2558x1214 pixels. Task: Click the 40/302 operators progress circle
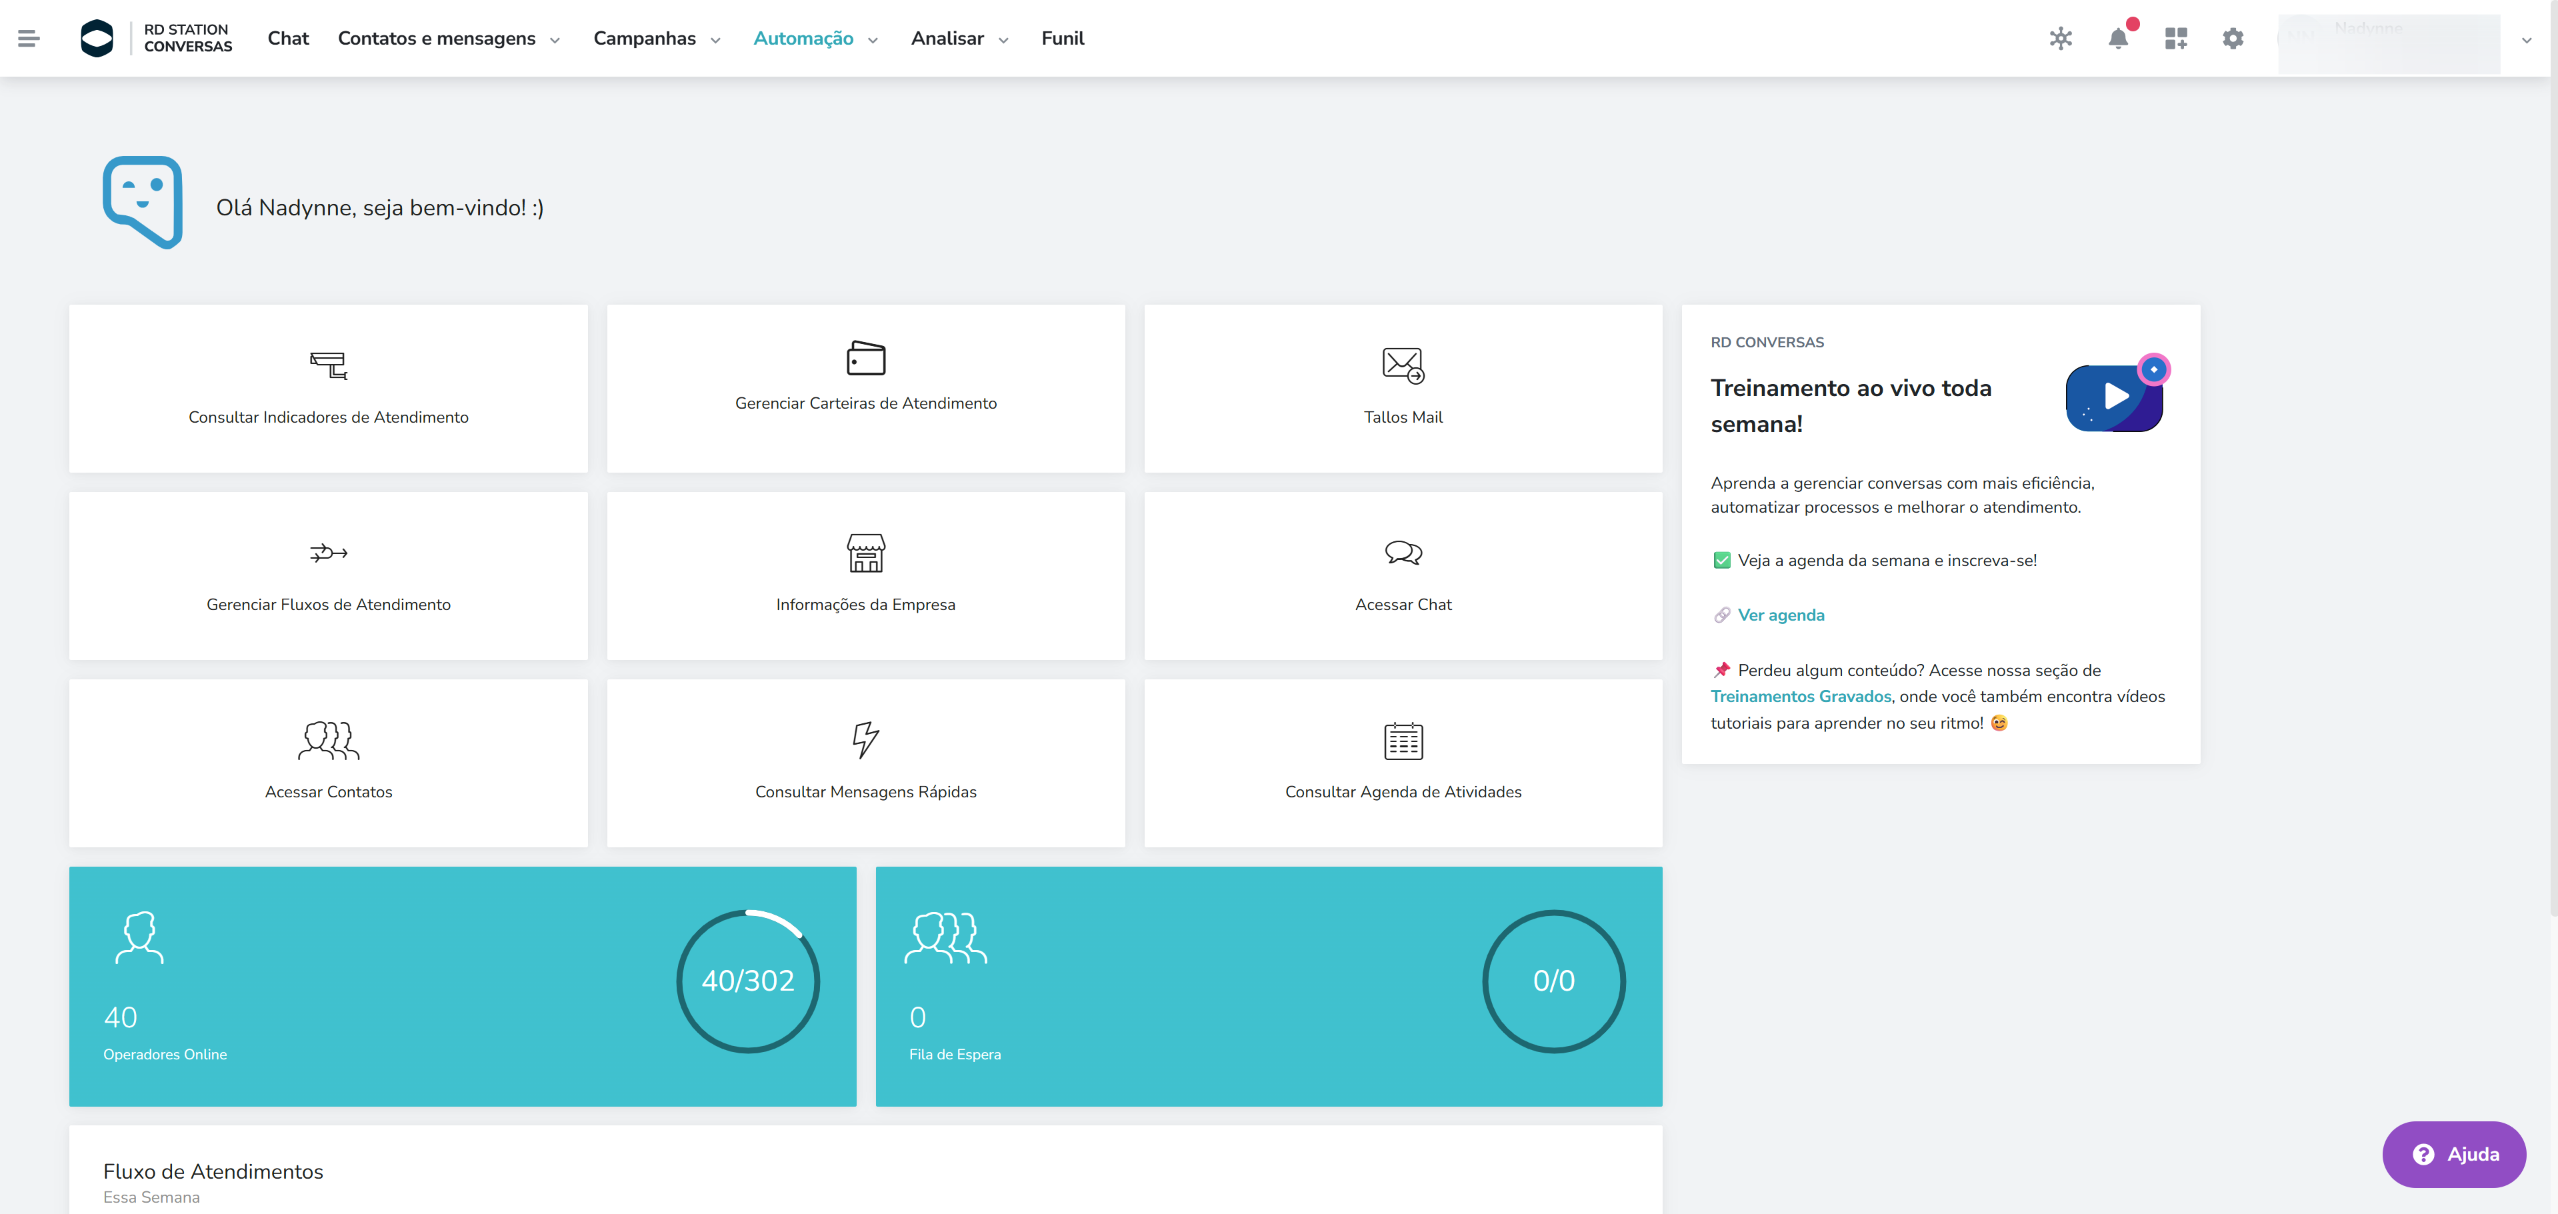pos(748,980)
